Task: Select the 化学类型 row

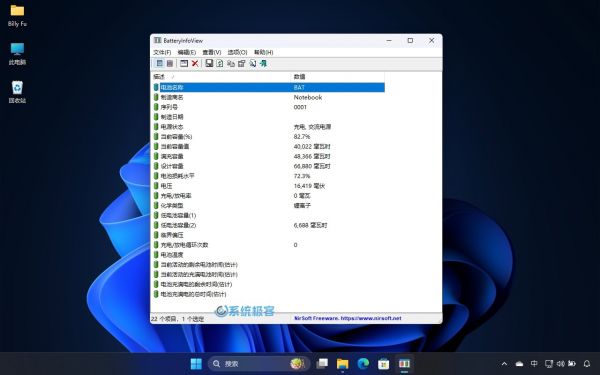Action: click(x=268, y=205)
